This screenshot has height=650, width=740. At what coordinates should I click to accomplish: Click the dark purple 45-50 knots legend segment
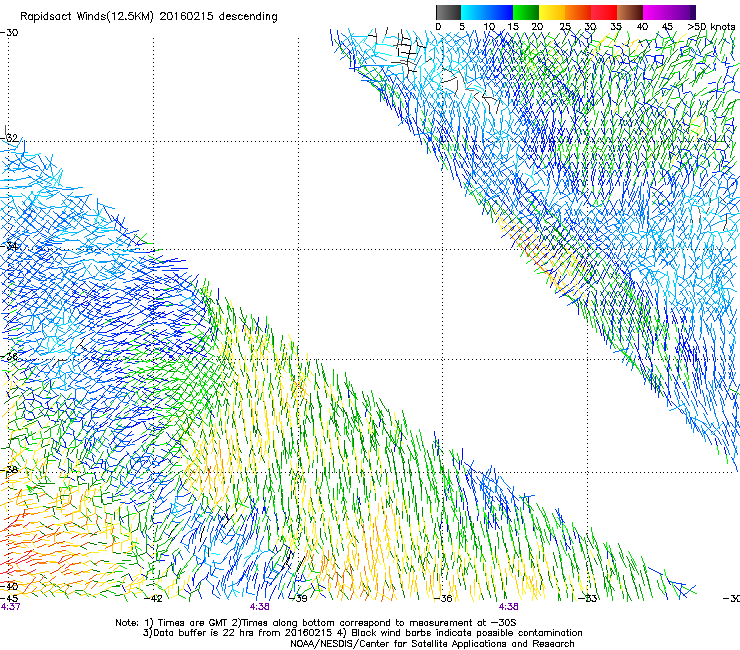tap(682, 12)
